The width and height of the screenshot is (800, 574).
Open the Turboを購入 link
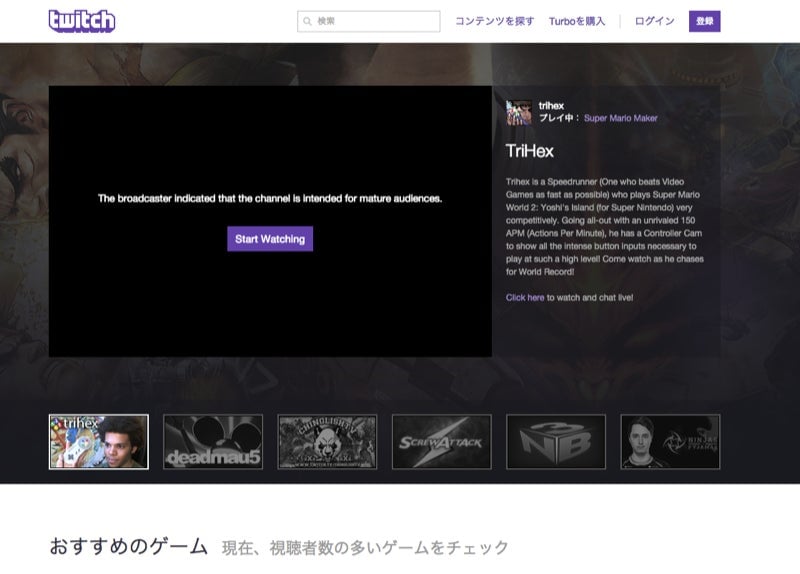coord(577,21)
